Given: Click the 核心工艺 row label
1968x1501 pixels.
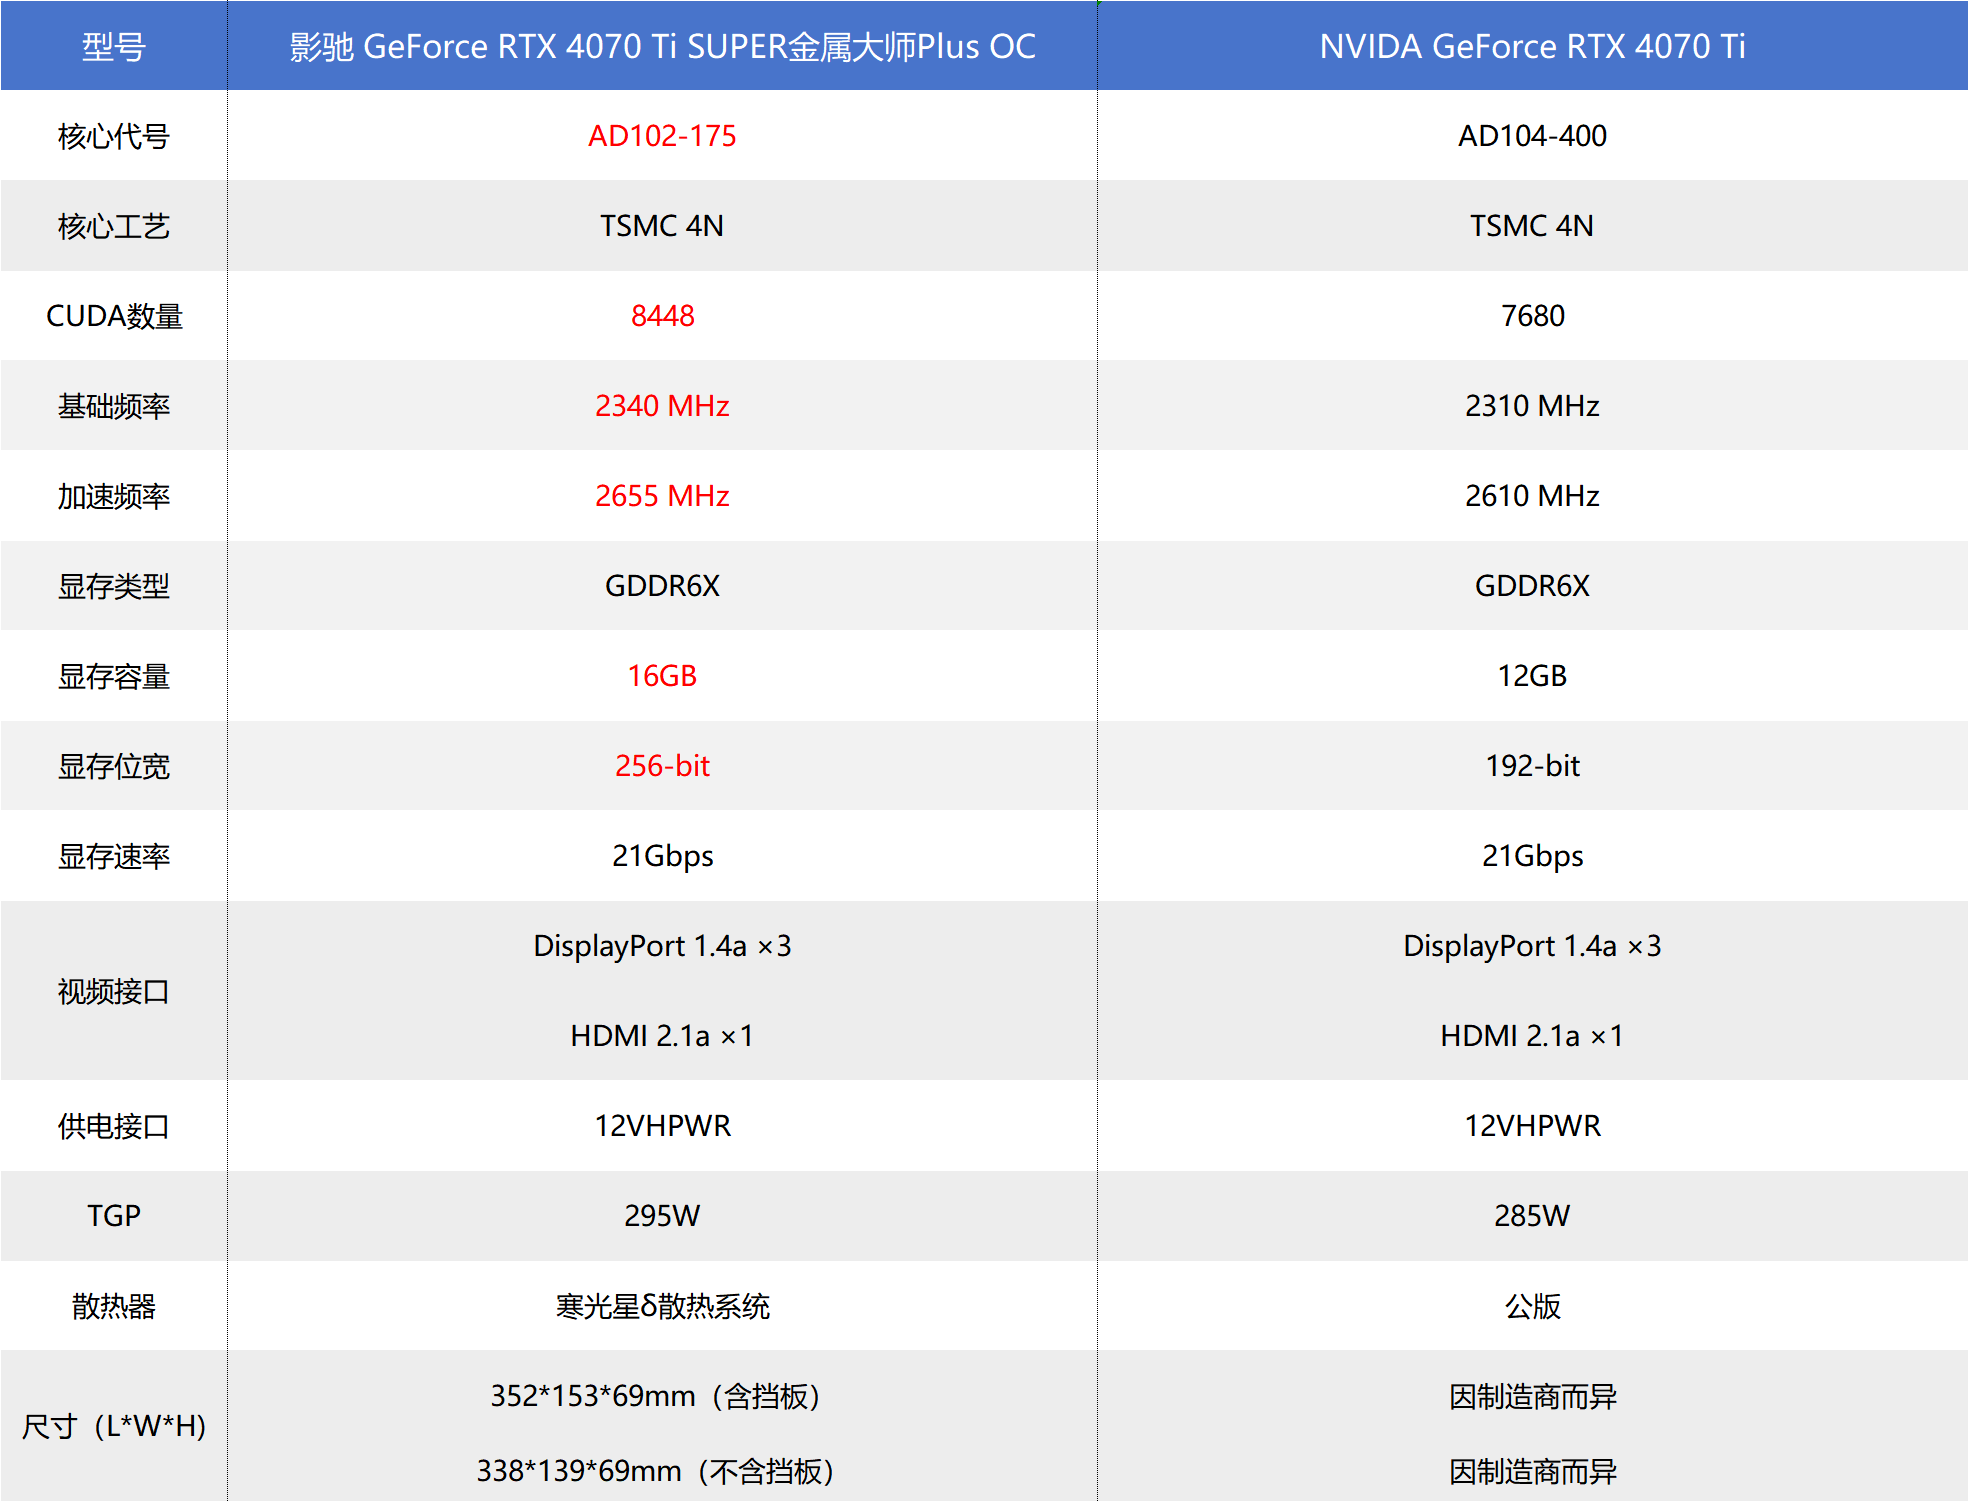Looking at the screenshot, I should click(114, 226).
